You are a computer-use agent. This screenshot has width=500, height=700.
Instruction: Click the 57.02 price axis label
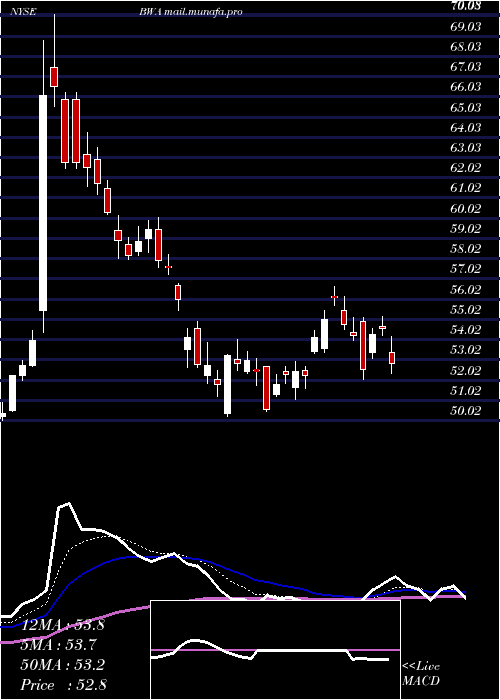click(466, 269)
